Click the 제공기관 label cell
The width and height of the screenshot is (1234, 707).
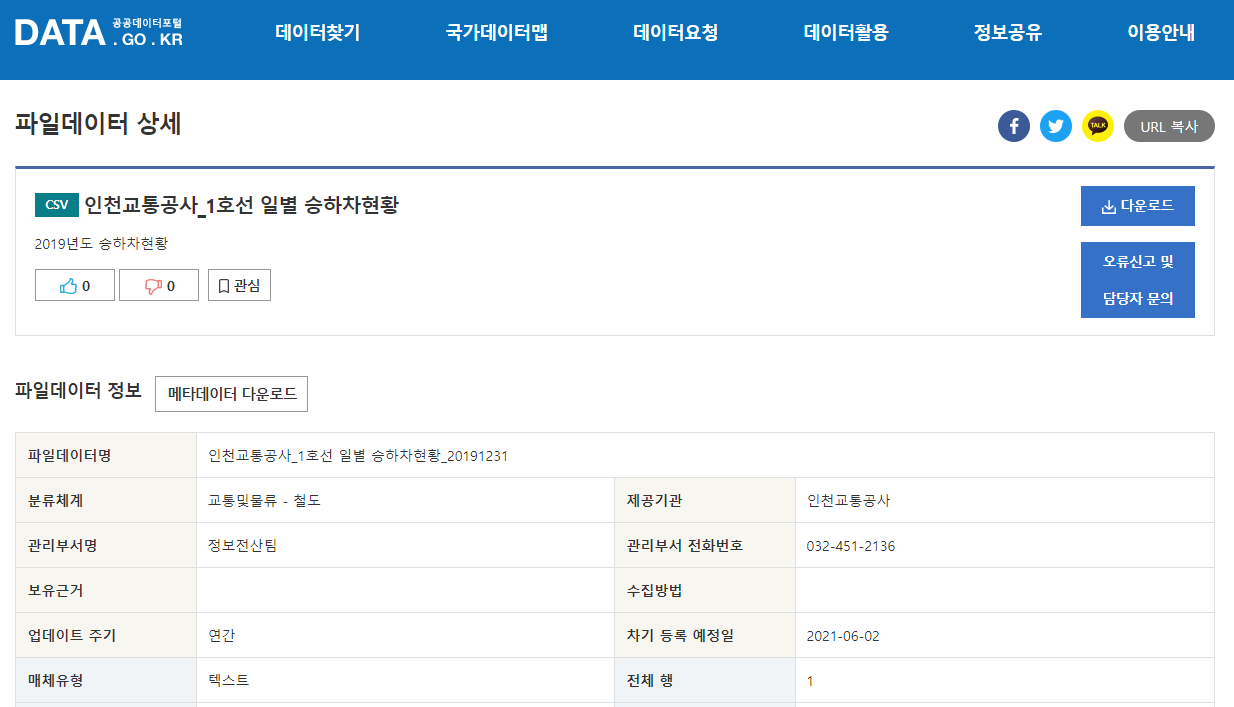point(705,501)
